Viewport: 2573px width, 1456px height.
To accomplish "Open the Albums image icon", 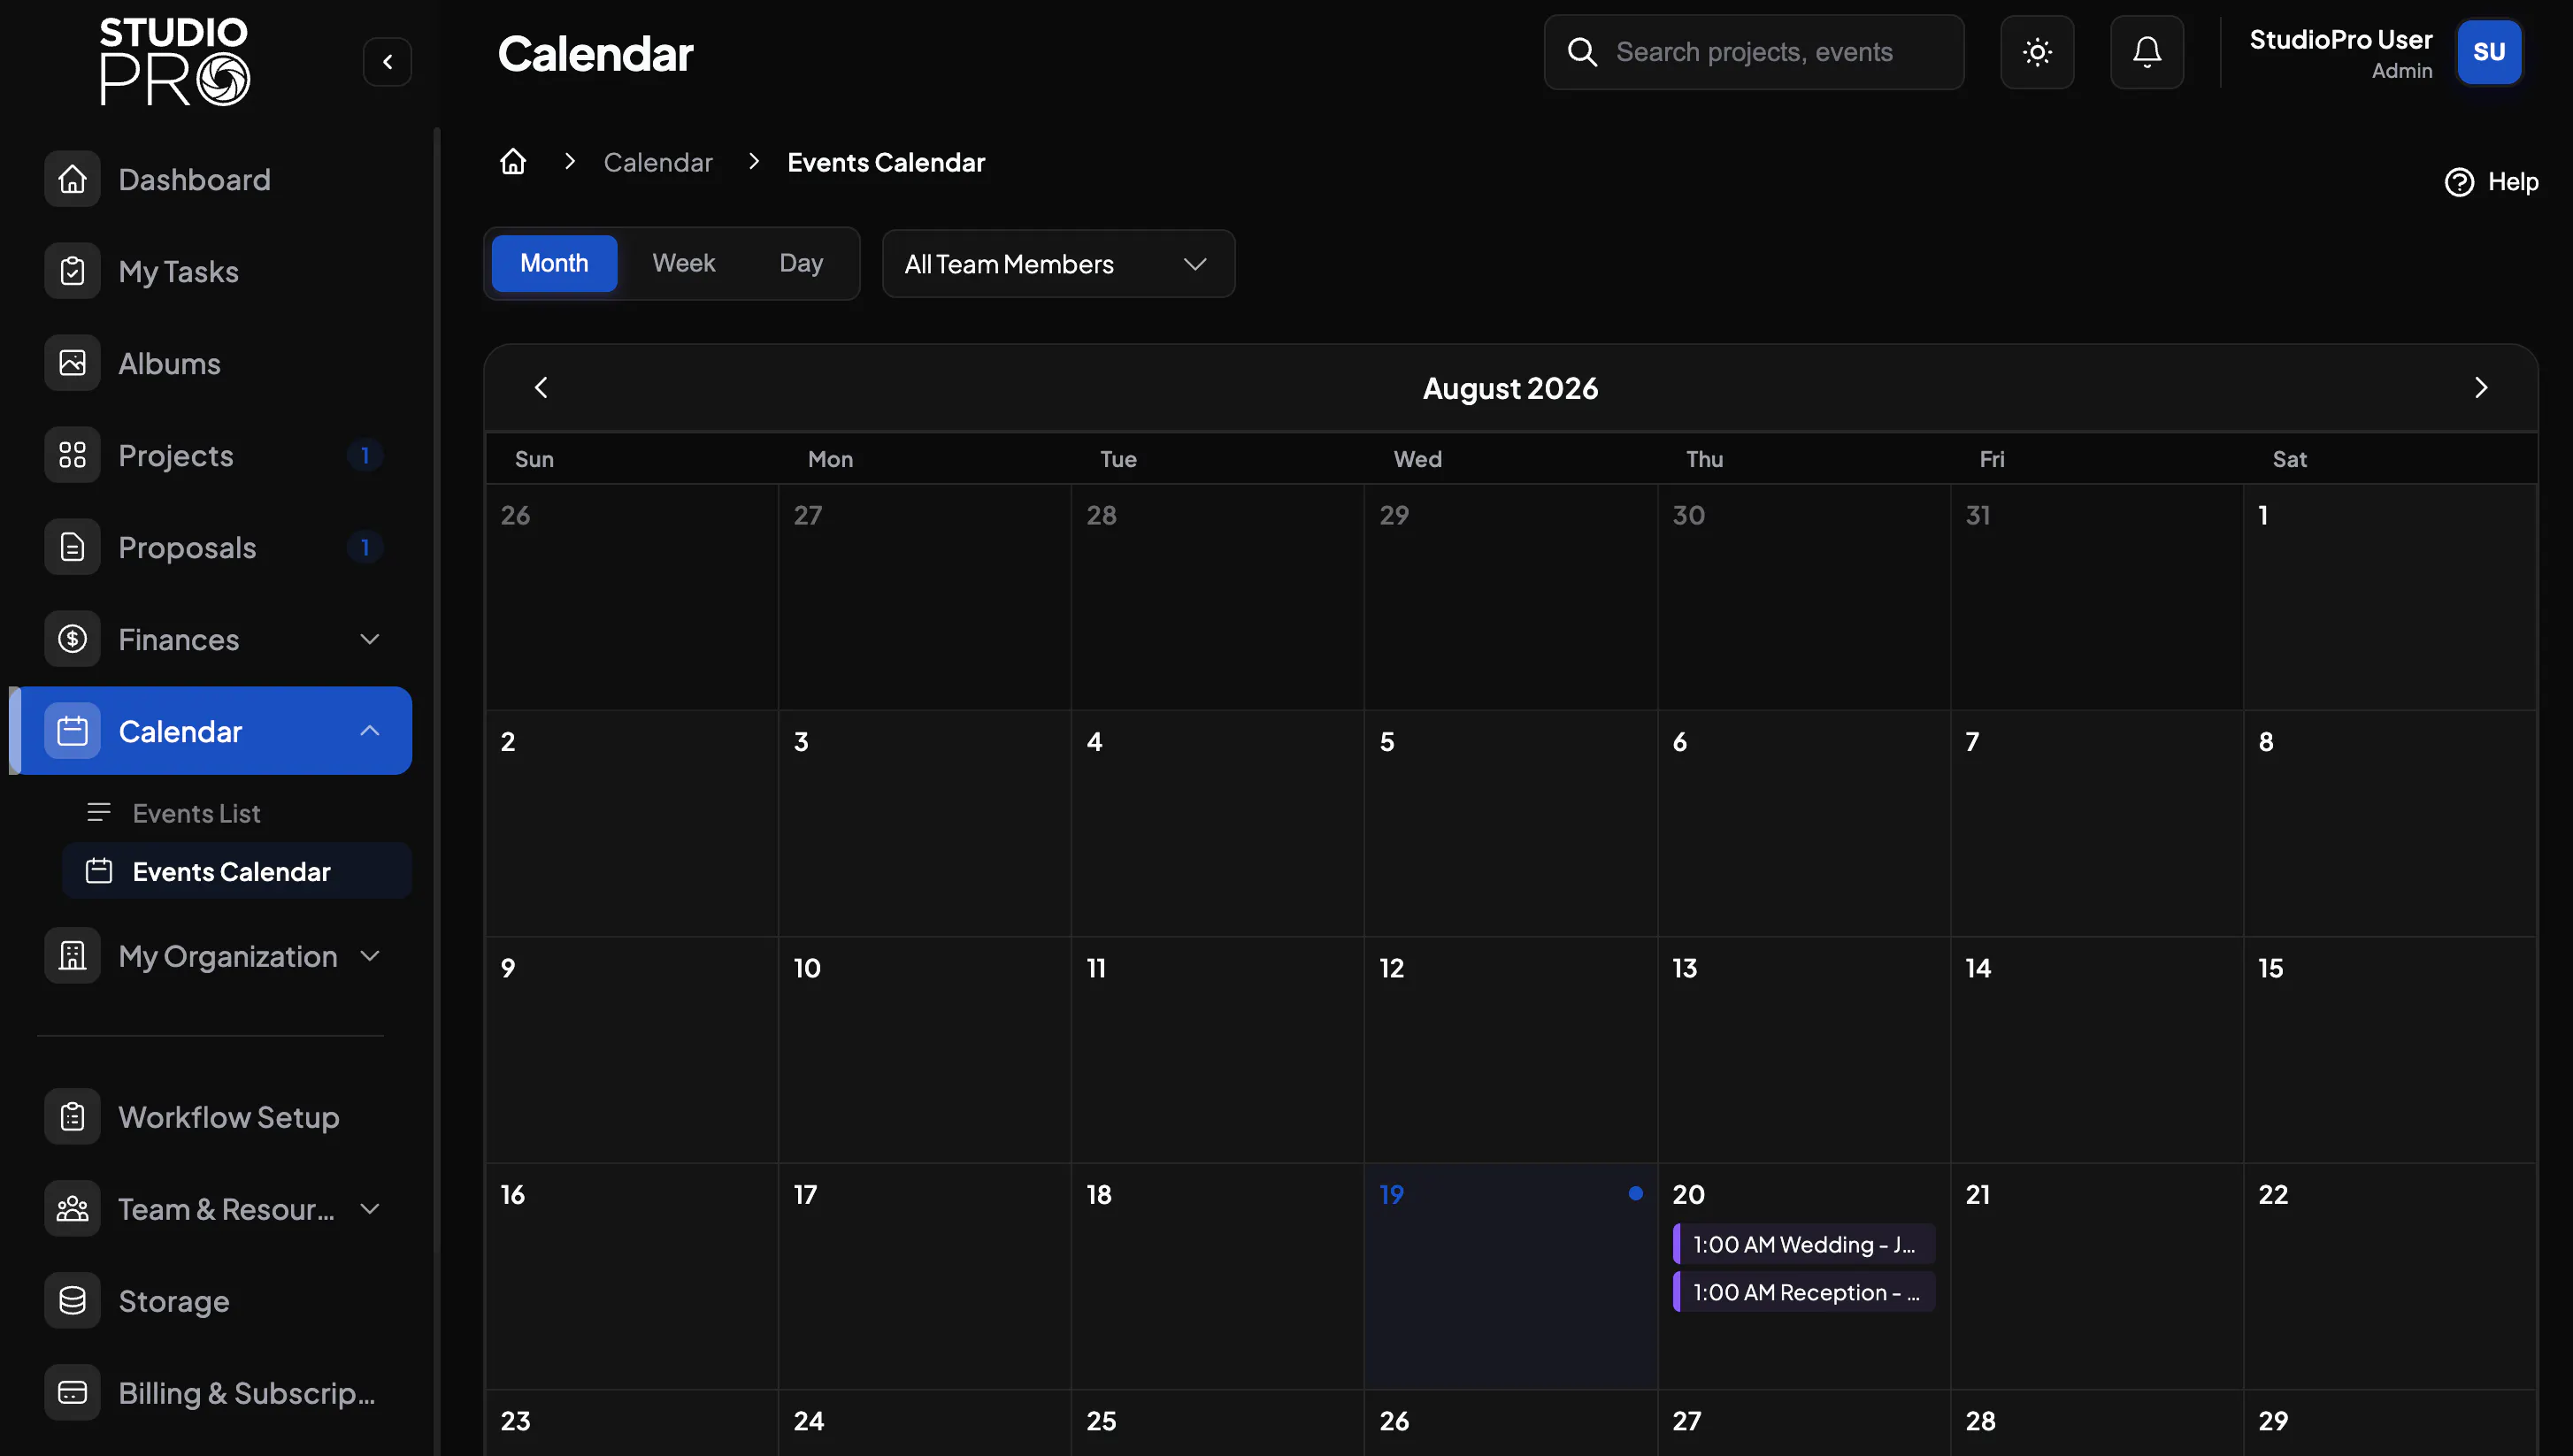I will [x=72, y=363].
